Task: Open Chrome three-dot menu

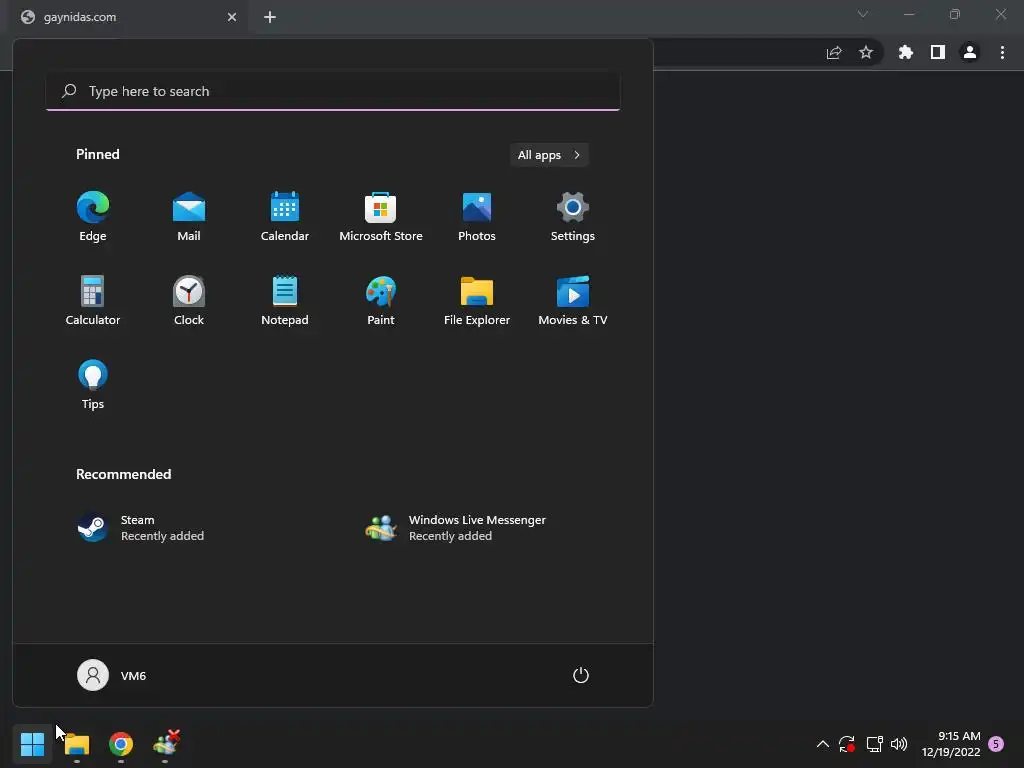Action: pos(1002,52)
